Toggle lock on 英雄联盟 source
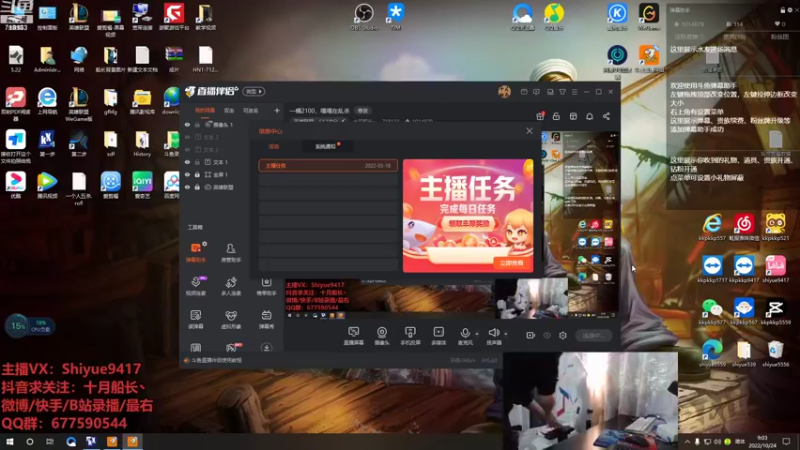 point(197,187)
